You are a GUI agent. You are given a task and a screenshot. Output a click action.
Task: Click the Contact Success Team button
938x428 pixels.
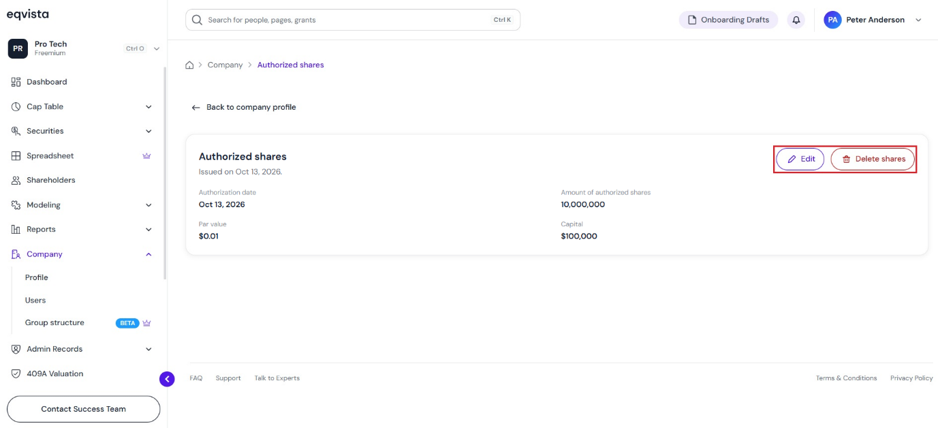point(84,409)
